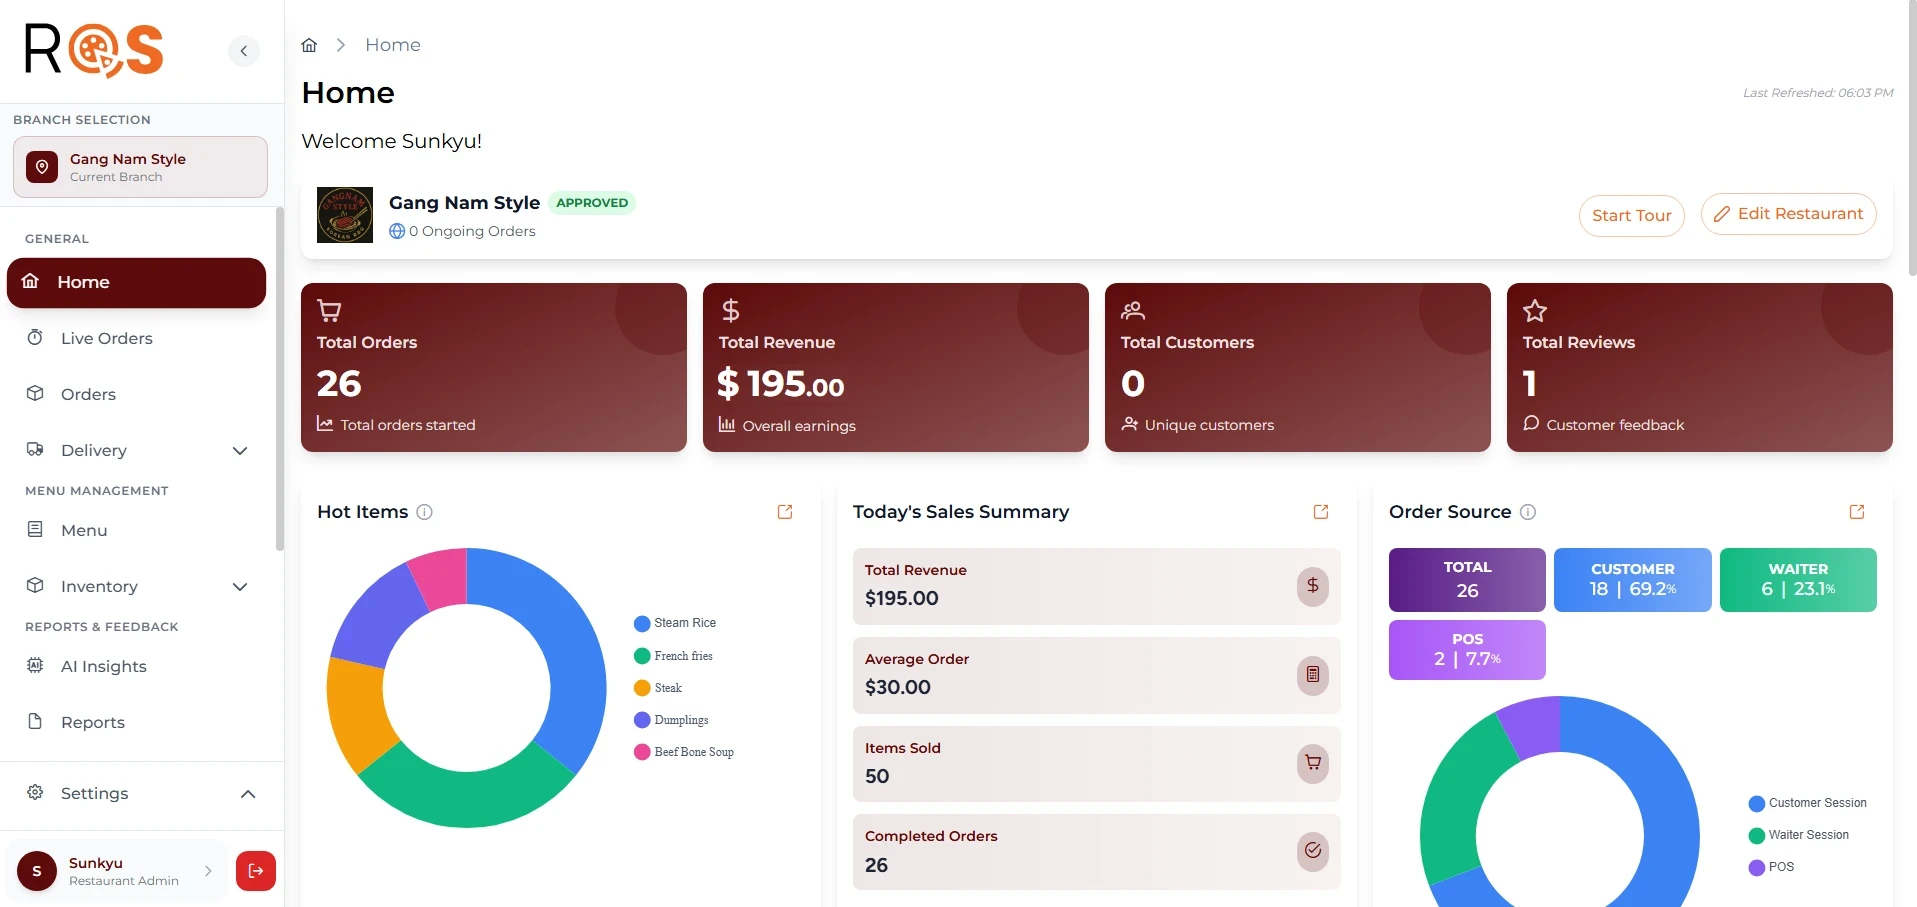1917x907 pixels.
Task: Click the S avatar for Sunkyu
Action: [37, 871]
